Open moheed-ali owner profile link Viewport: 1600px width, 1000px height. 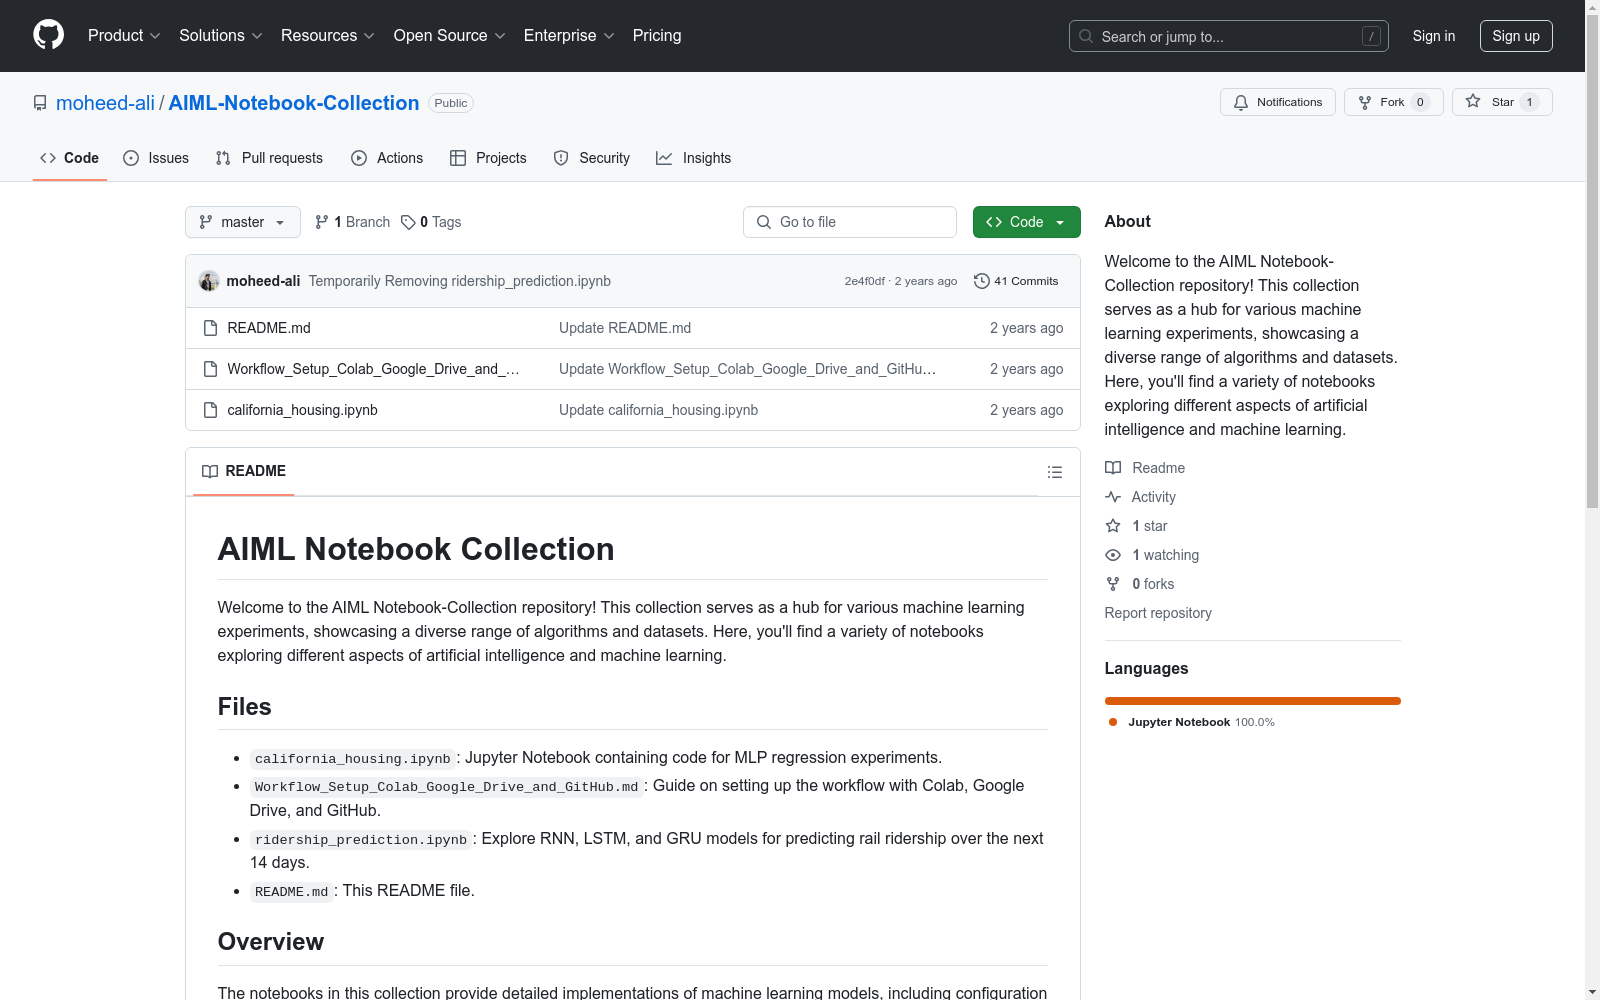[105, 103]
